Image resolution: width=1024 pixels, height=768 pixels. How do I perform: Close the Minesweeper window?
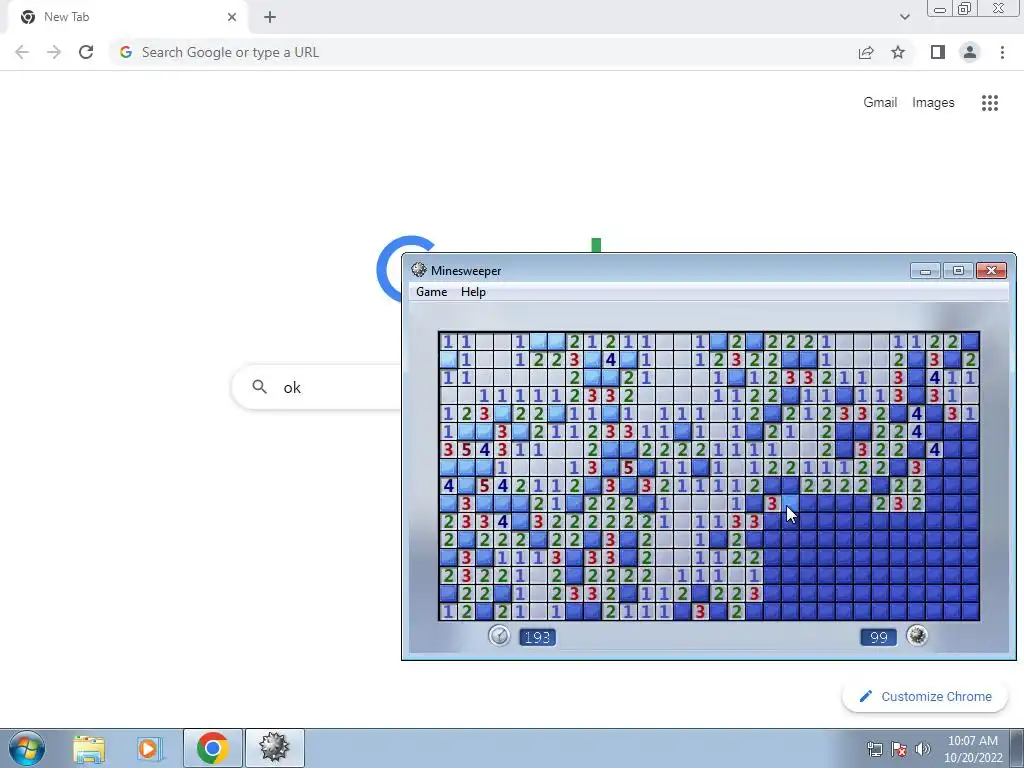(x=991, y=270)
